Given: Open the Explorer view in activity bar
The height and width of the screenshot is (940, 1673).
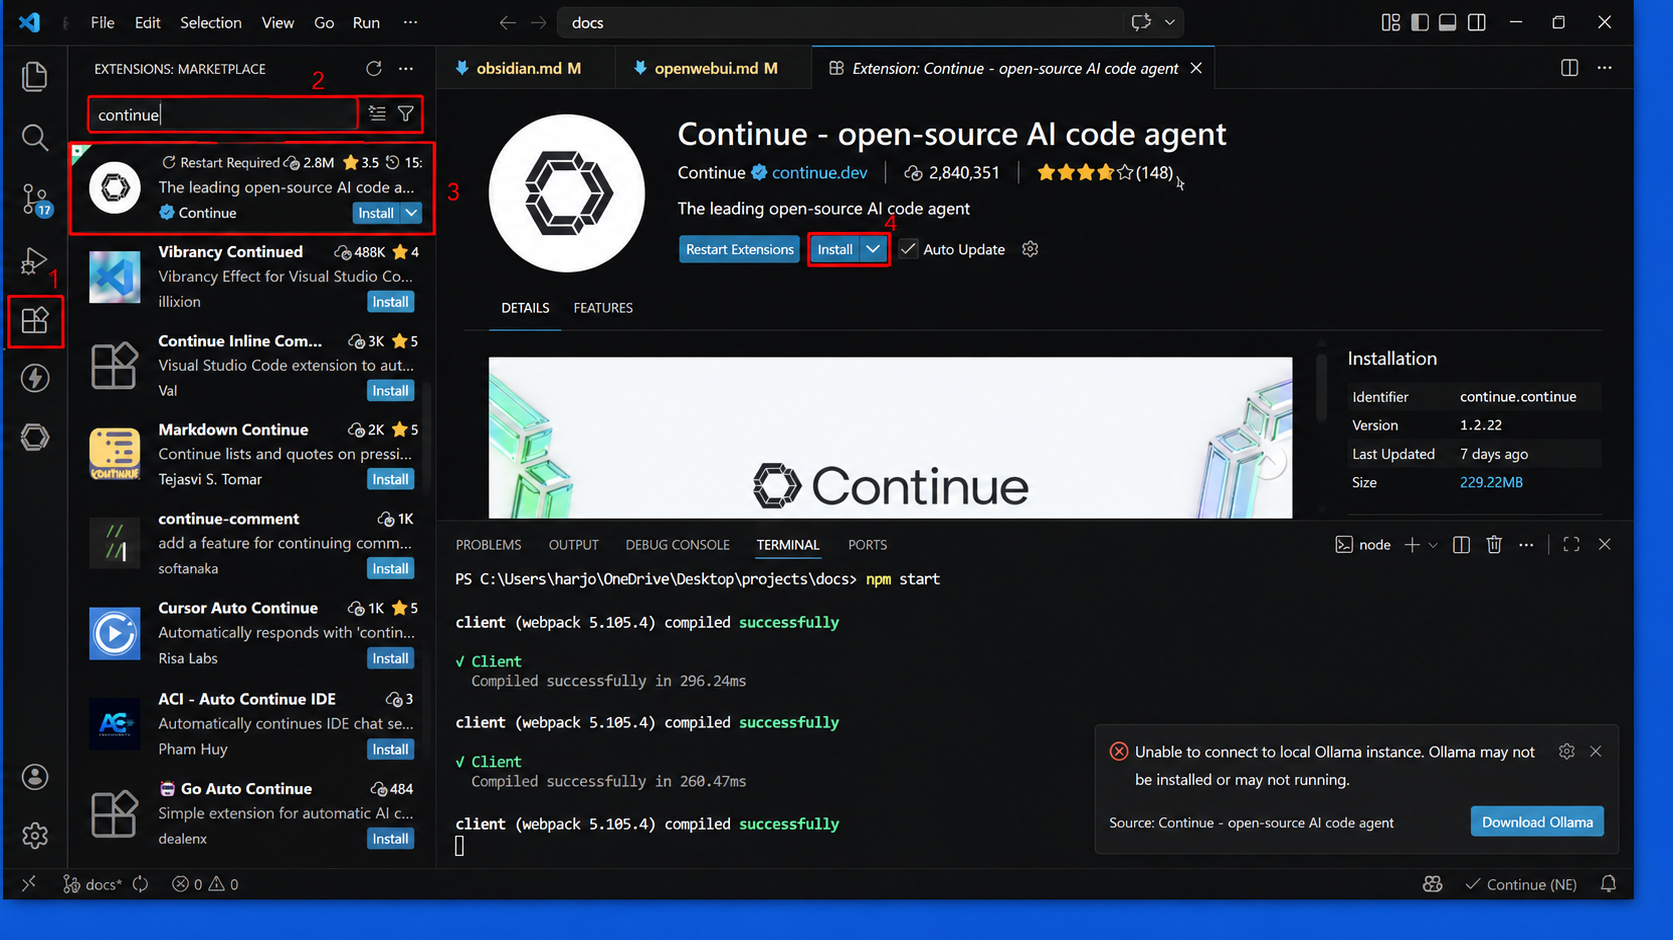Looking at the screenshot, I should coord(35,77).
